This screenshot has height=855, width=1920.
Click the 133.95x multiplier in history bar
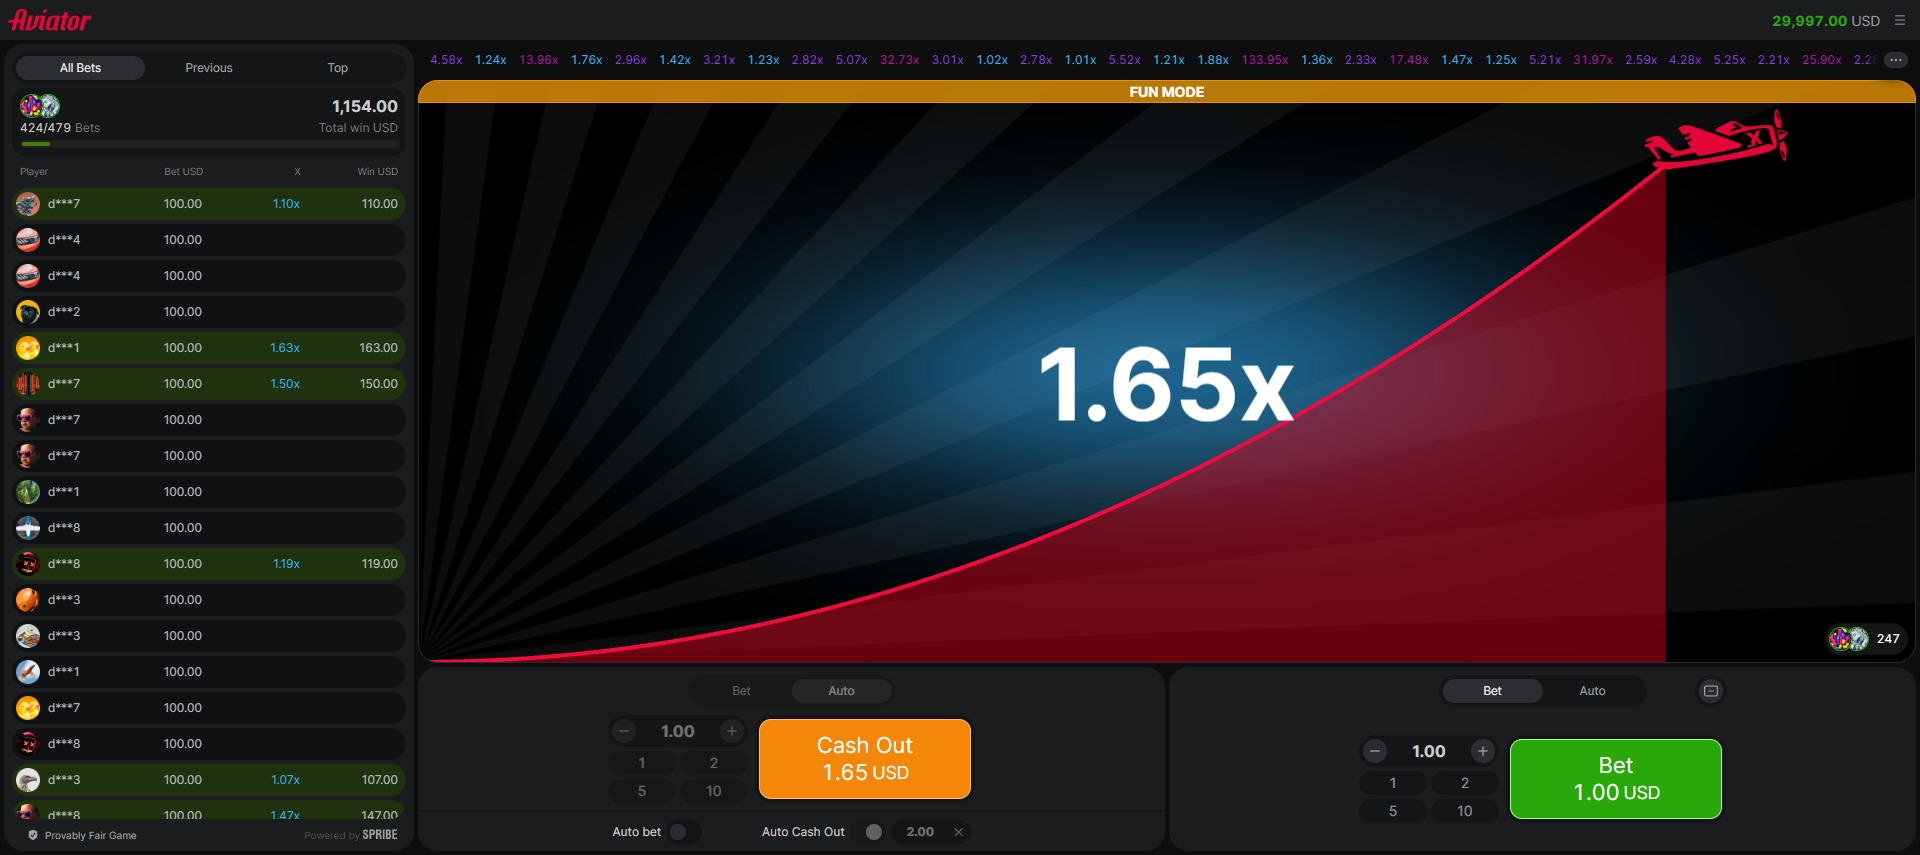point(1264,60)
